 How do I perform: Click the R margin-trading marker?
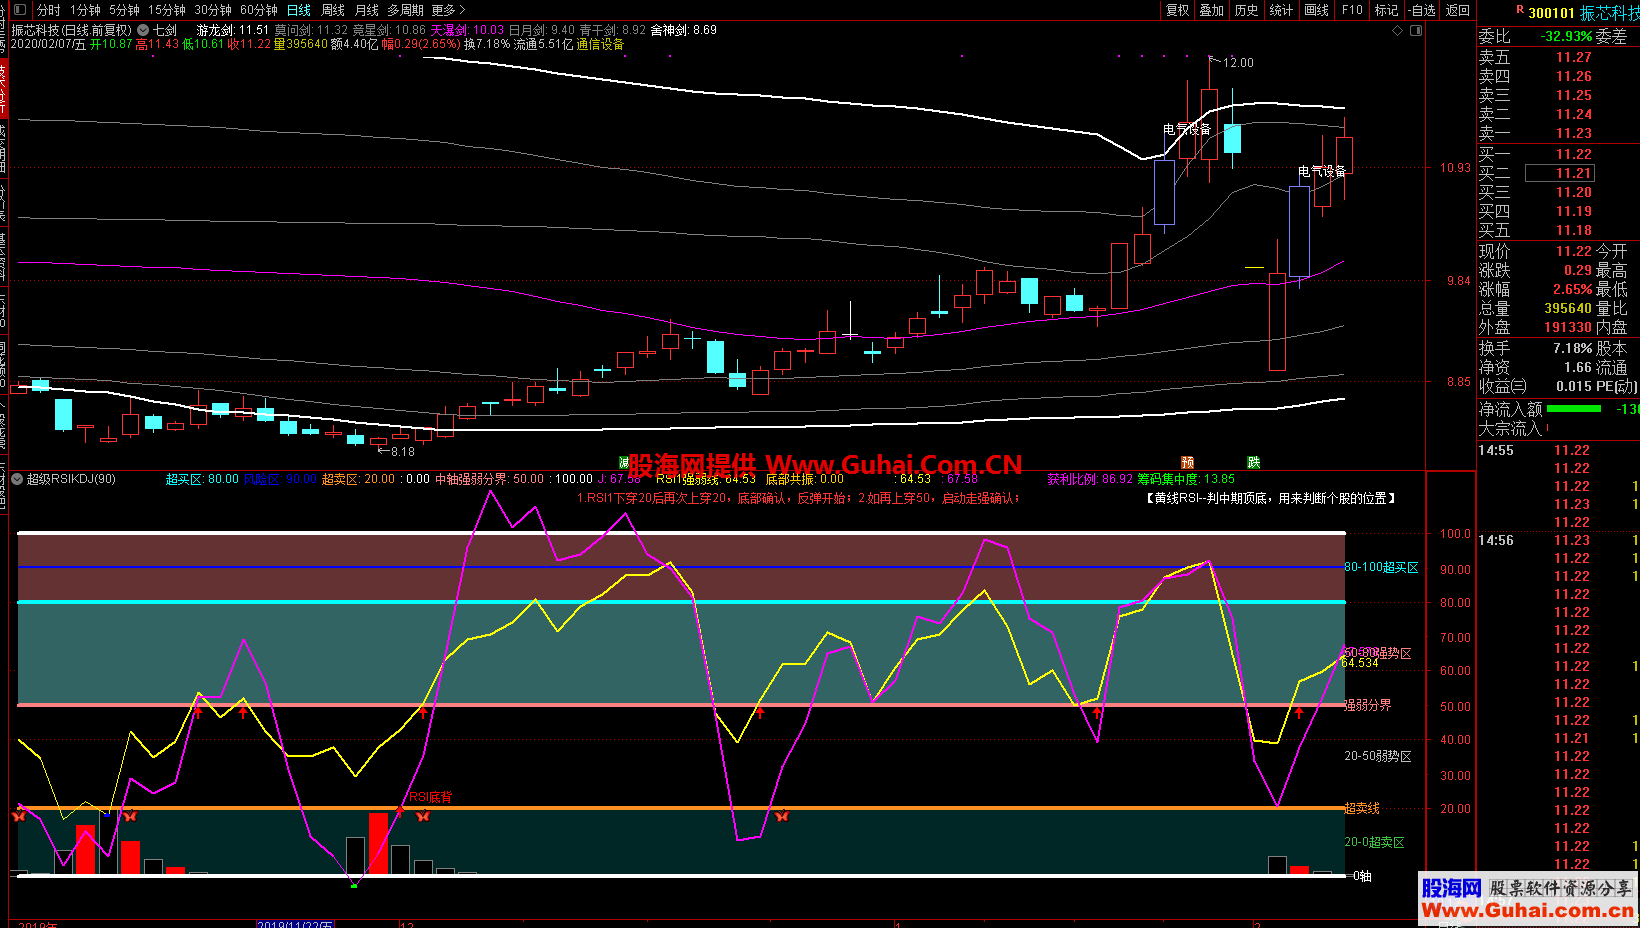point(1520,9)
